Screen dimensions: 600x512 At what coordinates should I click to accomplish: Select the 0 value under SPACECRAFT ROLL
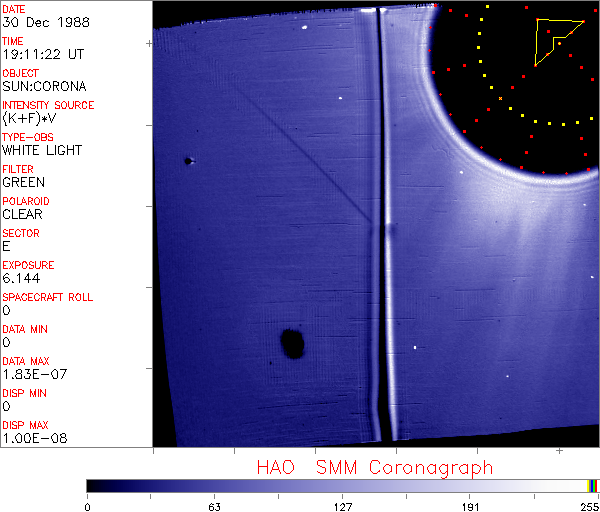(6, 310)
